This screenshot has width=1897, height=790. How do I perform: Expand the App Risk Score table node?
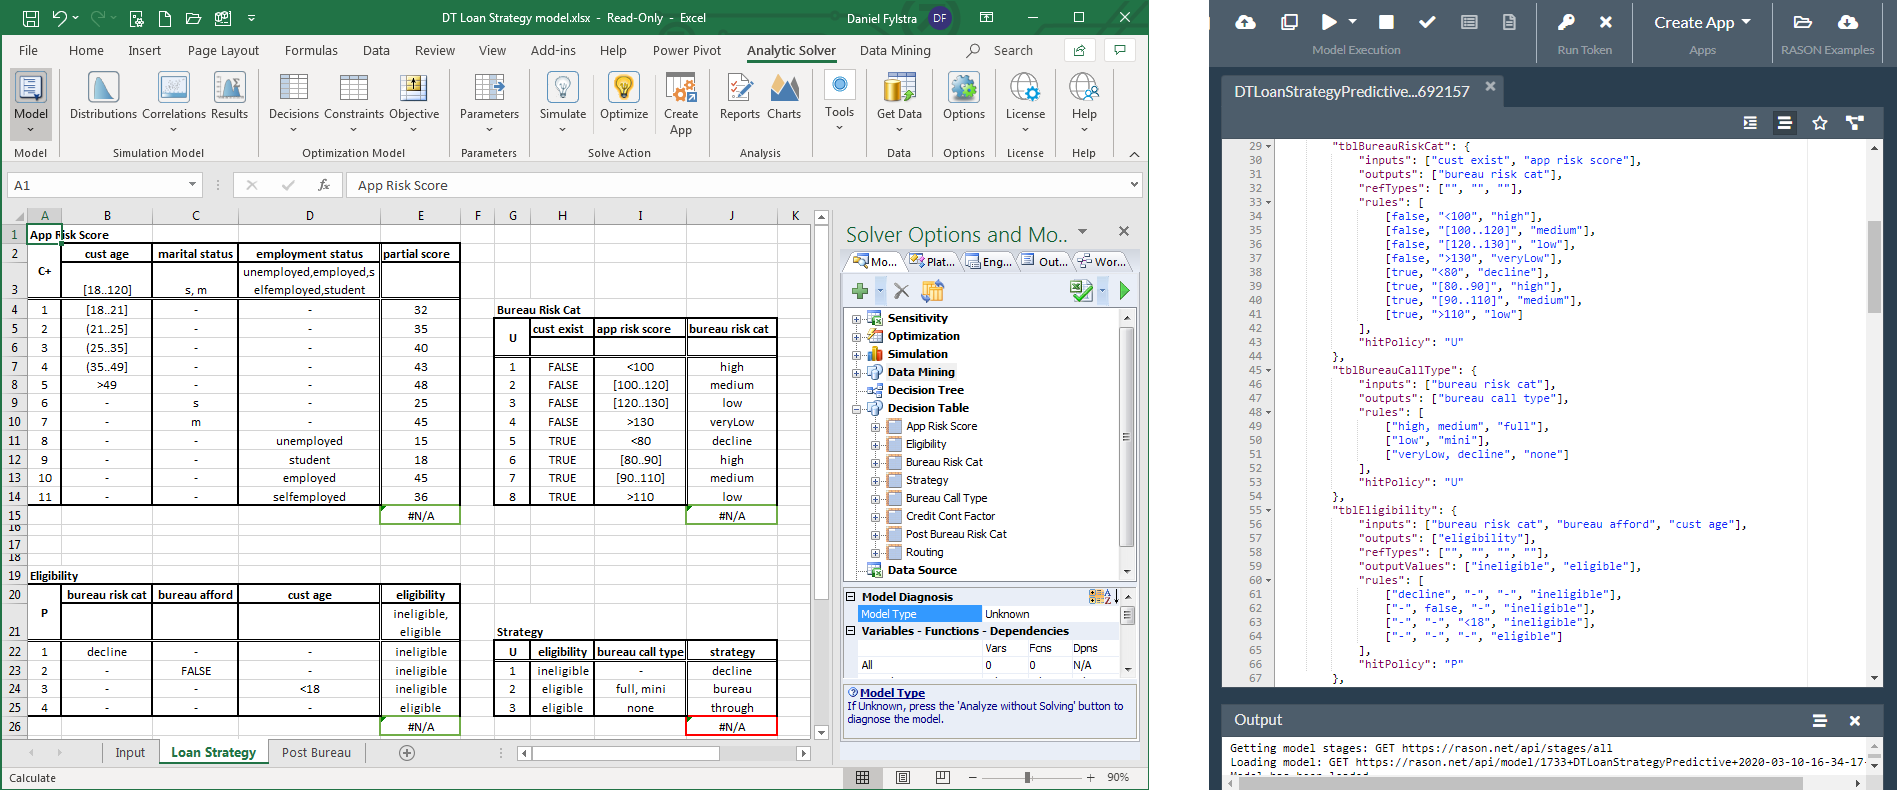[876, 427]
